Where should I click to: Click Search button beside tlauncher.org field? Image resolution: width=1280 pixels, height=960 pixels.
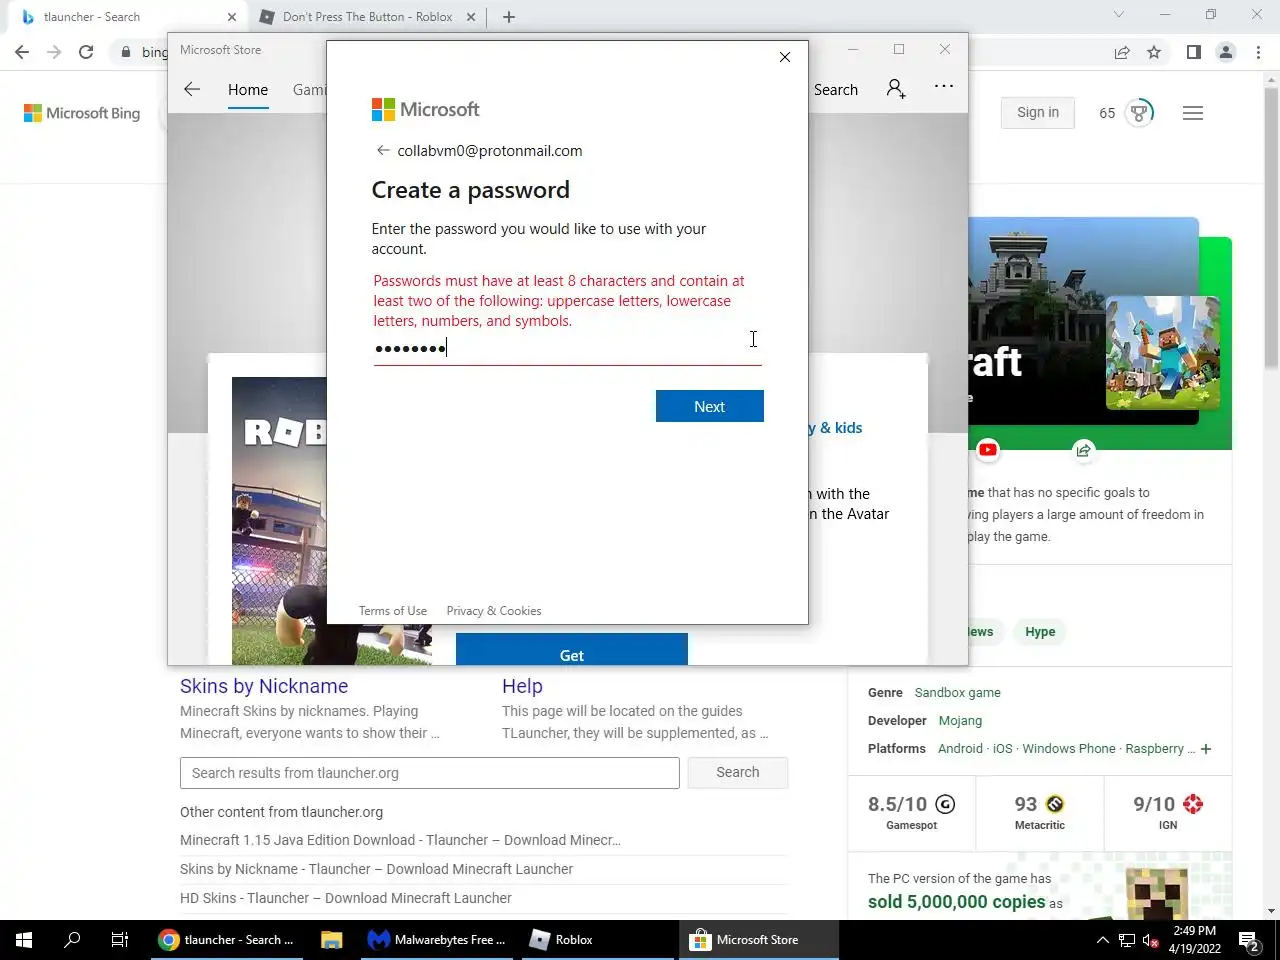(738, 772)
